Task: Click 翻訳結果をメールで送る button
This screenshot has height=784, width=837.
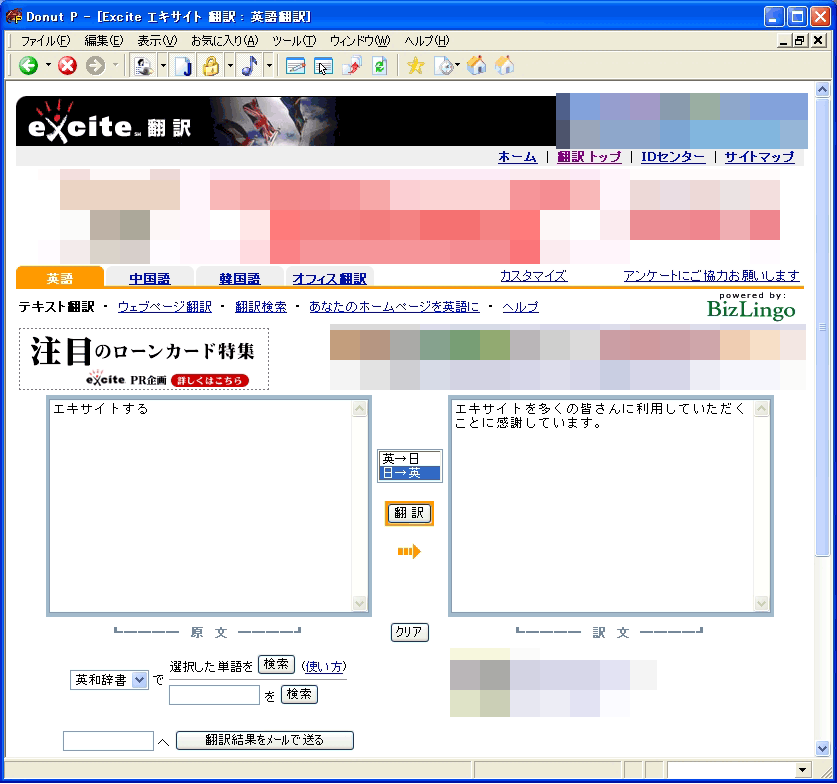Action: [265, 740]
